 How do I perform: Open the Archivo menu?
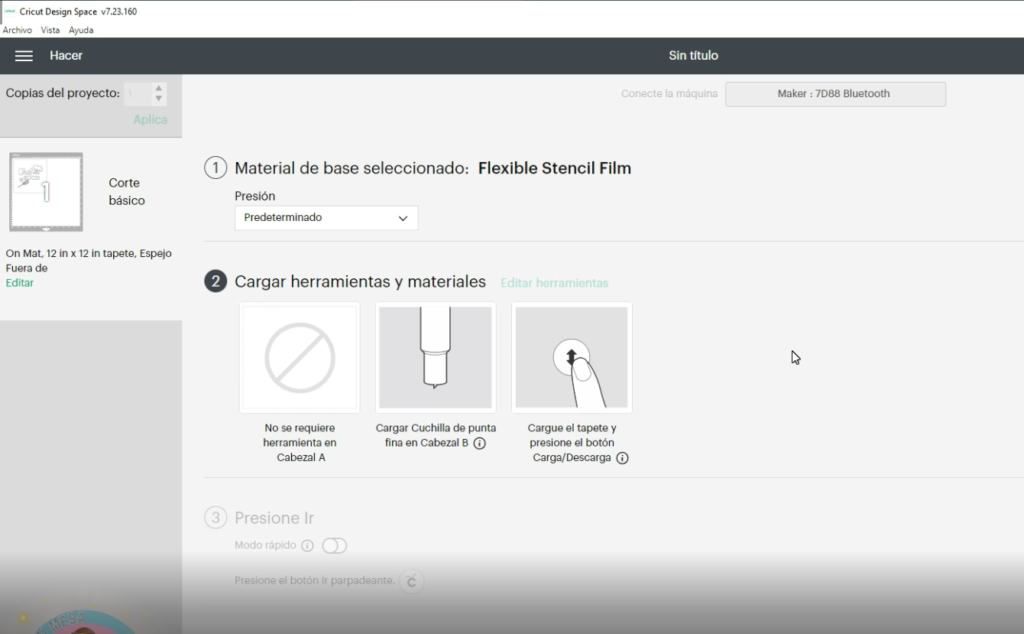tap(17, 30)
